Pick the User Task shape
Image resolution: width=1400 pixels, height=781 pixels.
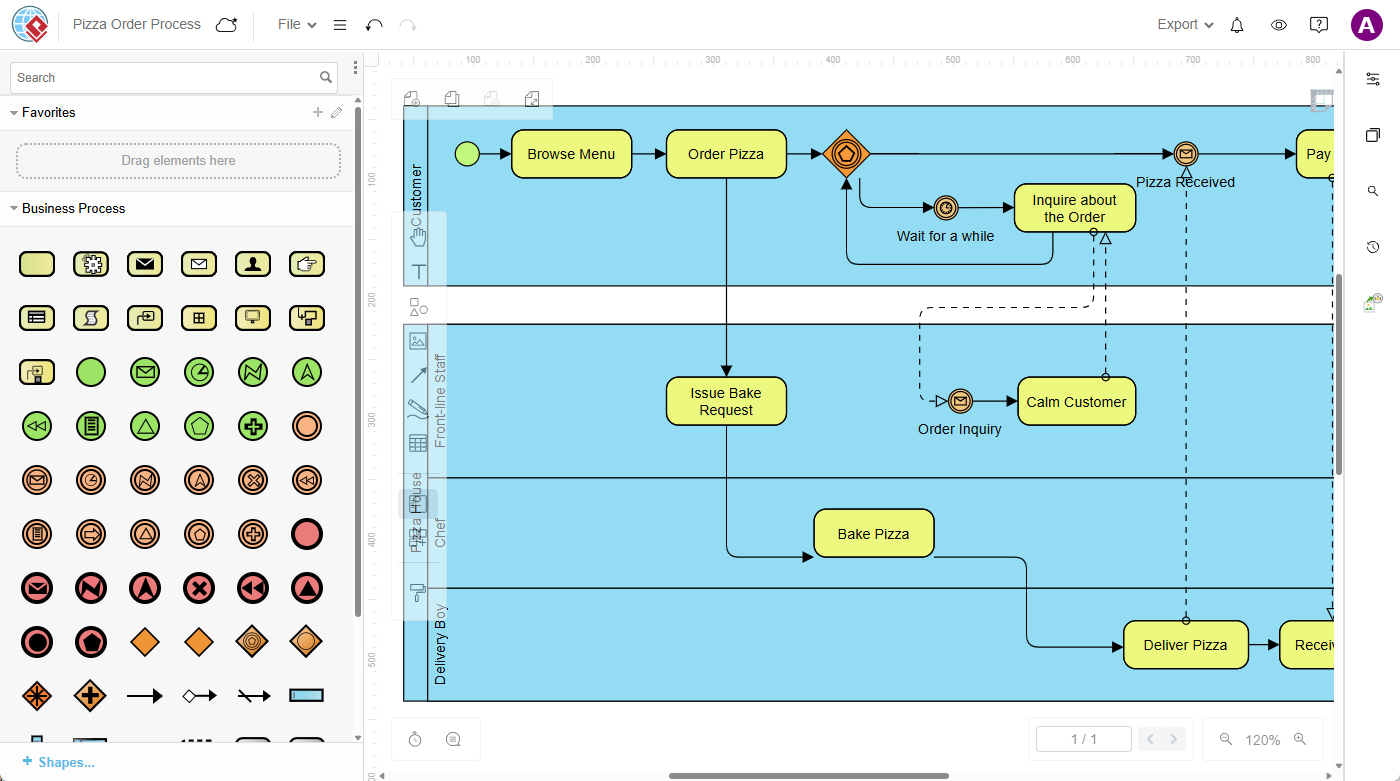pyautogui.click(x=253, y=264)
